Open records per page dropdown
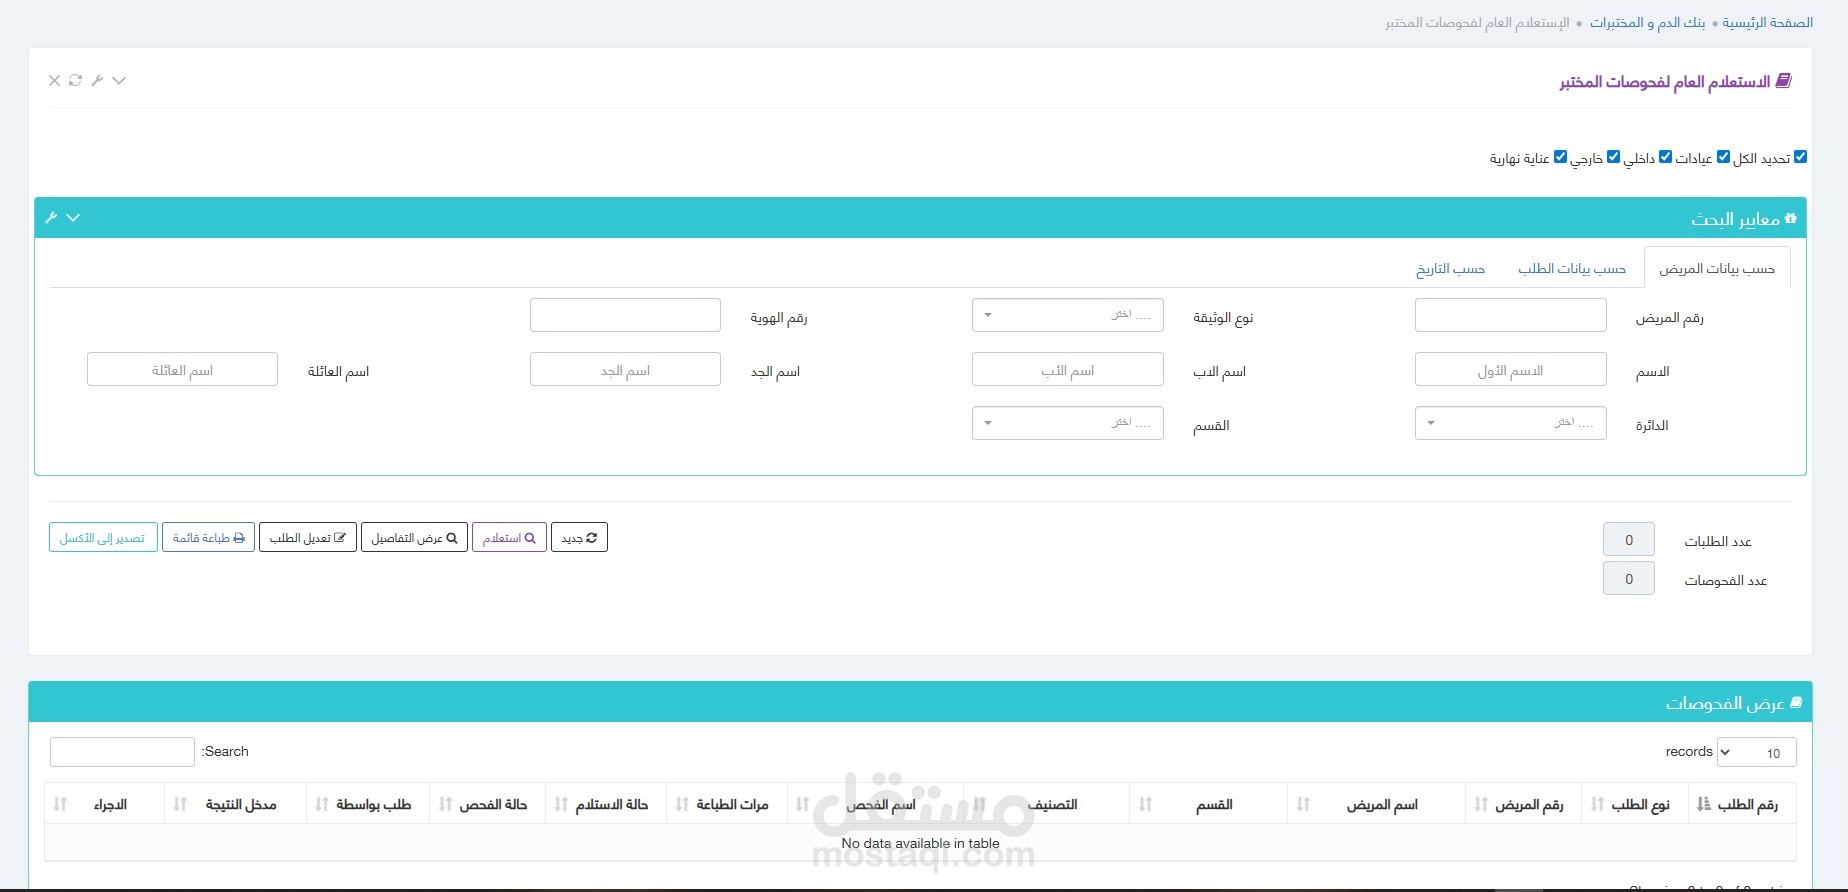The width and height of the screenshot is (1848, 892). 1756,752
